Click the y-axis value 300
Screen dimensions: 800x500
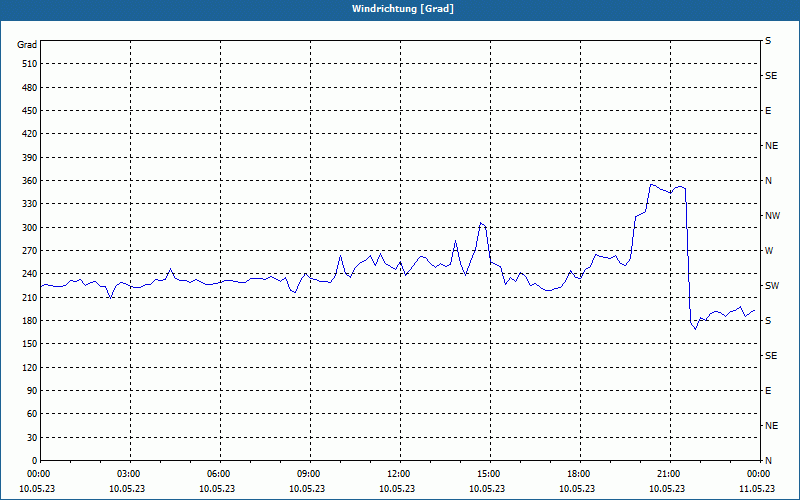30,228
